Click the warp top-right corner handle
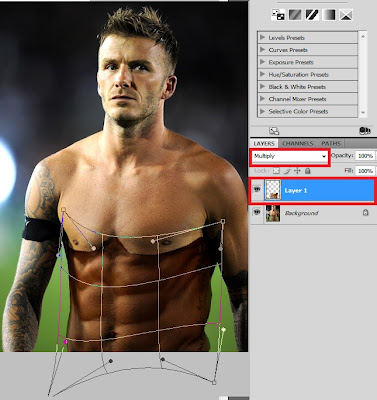The height and width of the screenshot is (400, 377). [x=223, y=221]
